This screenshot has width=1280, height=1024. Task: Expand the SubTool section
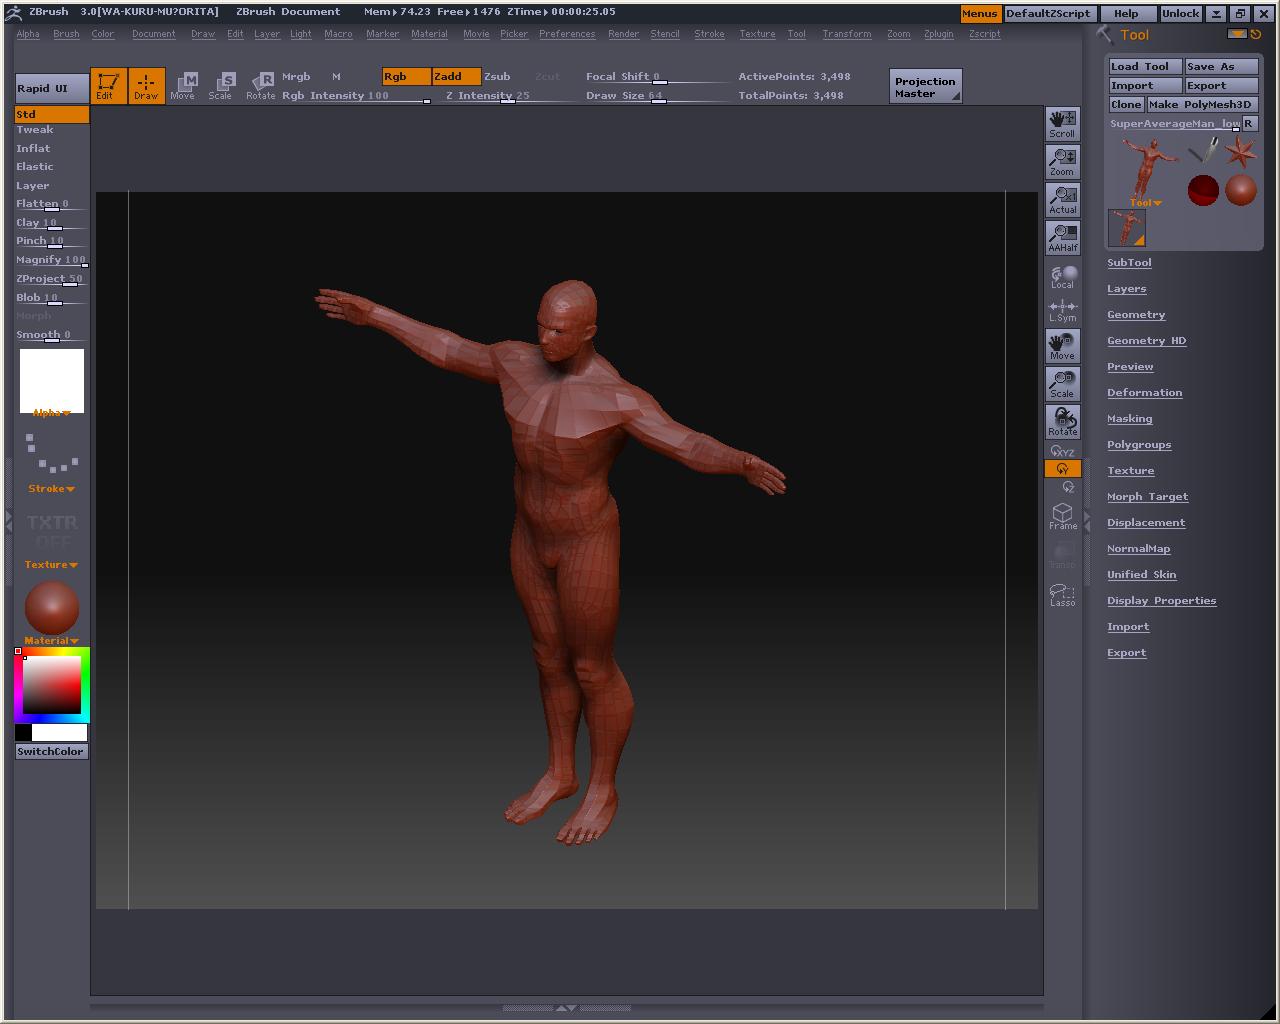point(1129,263)
